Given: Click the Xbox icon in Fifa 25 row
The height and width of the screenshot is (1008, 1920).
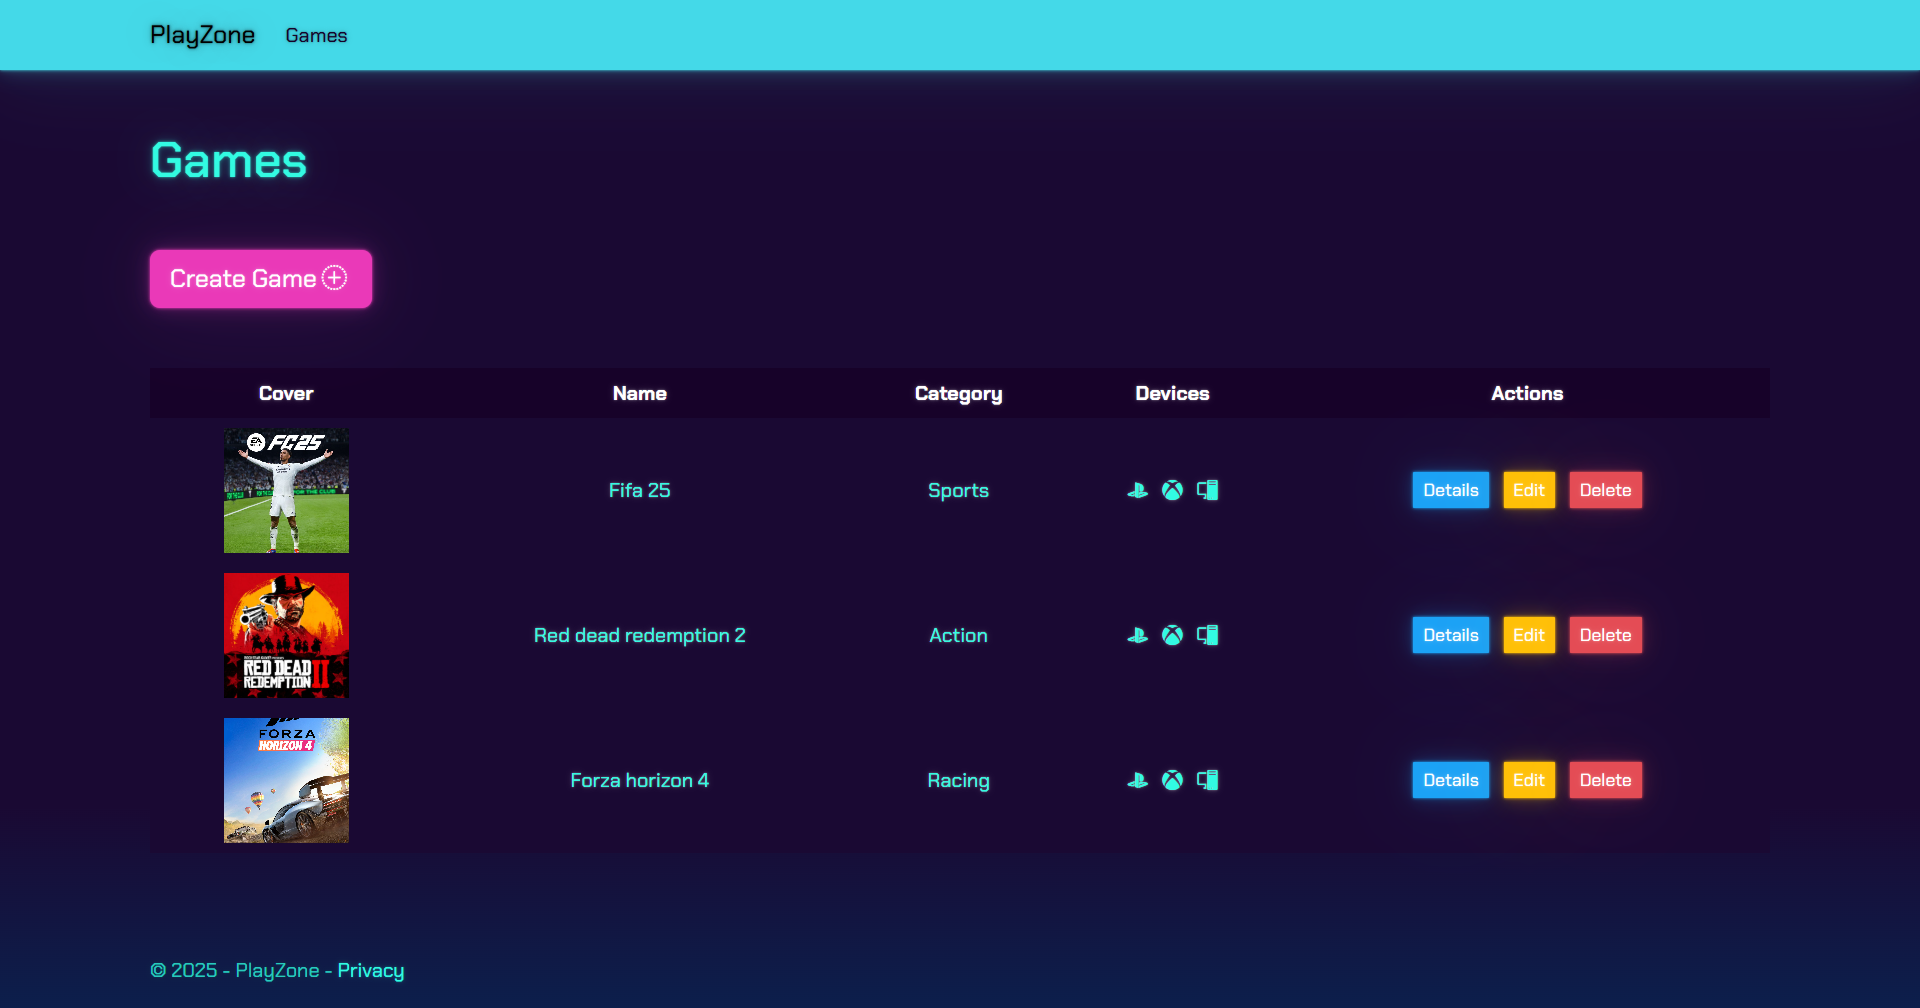Looking at the screenshot, I should pos(1172,490).
